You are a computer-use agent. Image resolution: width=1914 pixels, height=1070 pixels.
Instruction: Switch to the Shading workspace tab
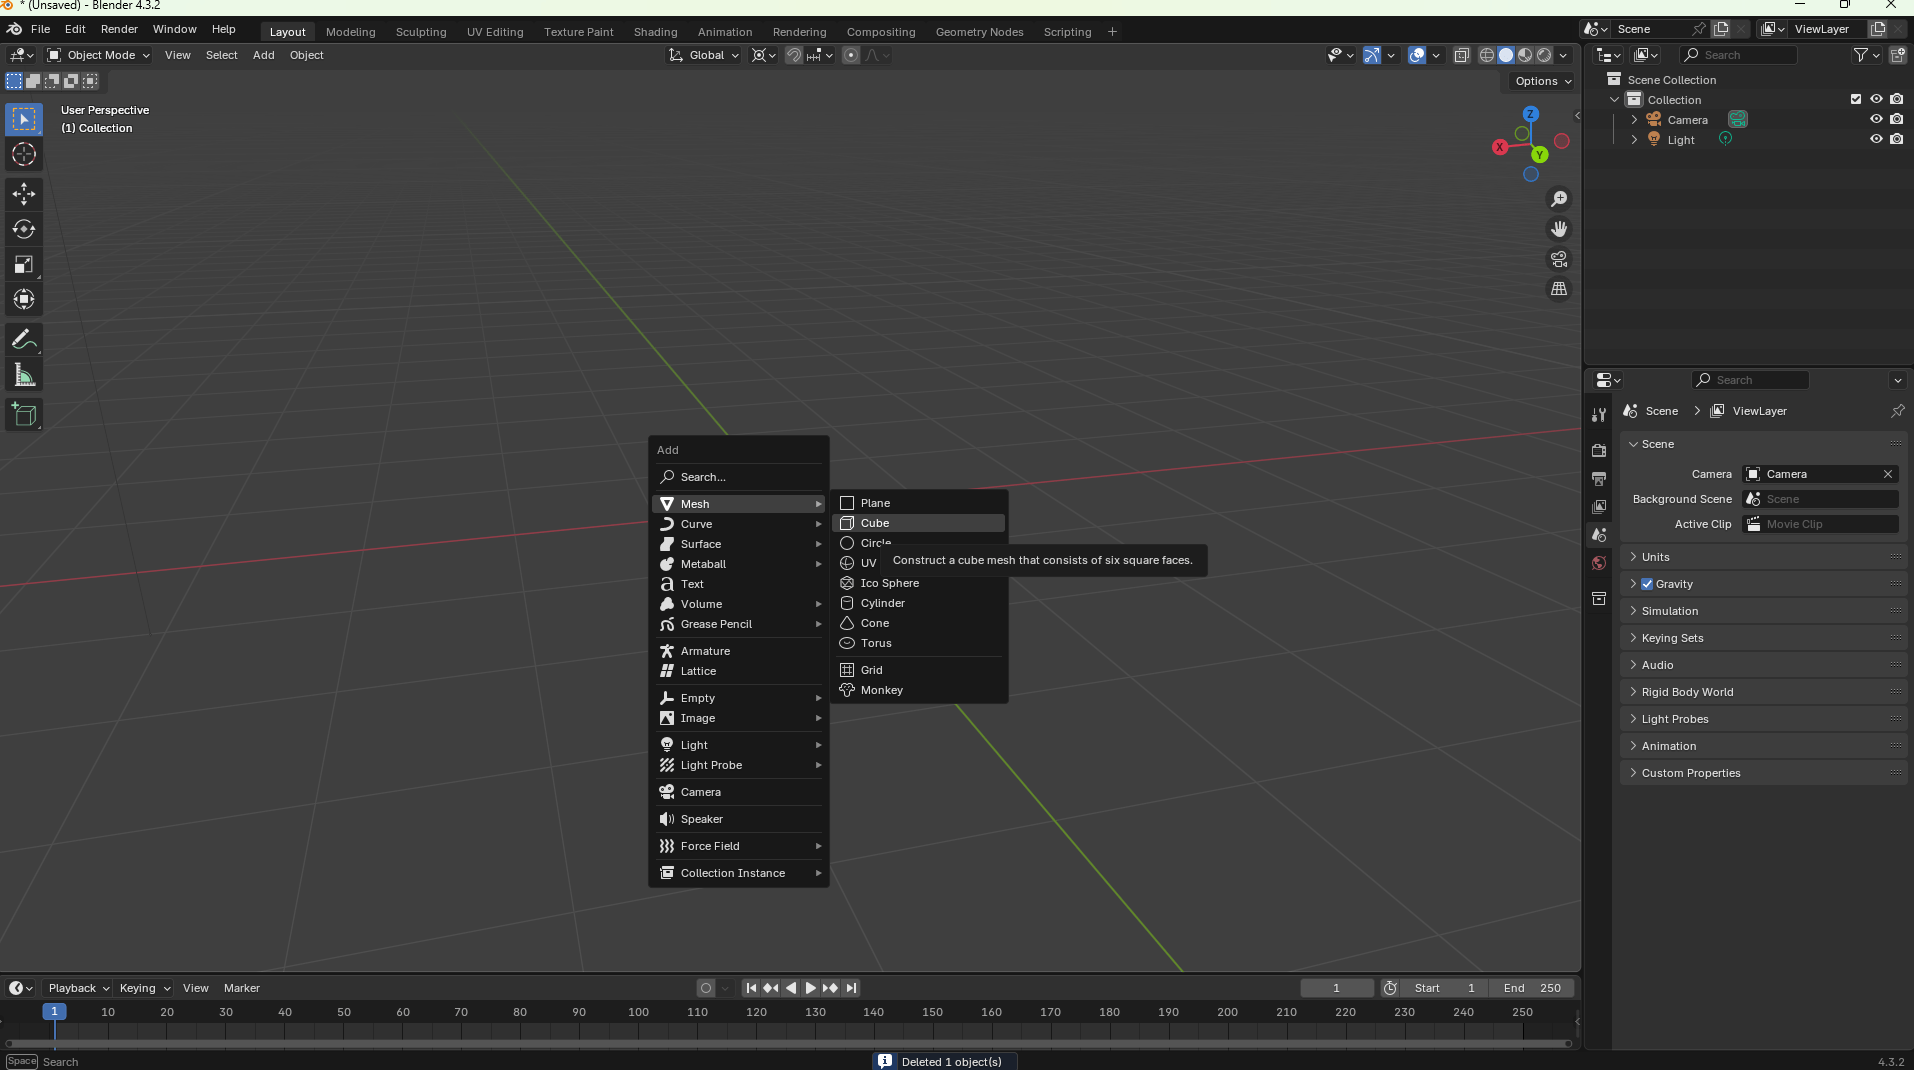pyautogui.click(x=655, y=32)
